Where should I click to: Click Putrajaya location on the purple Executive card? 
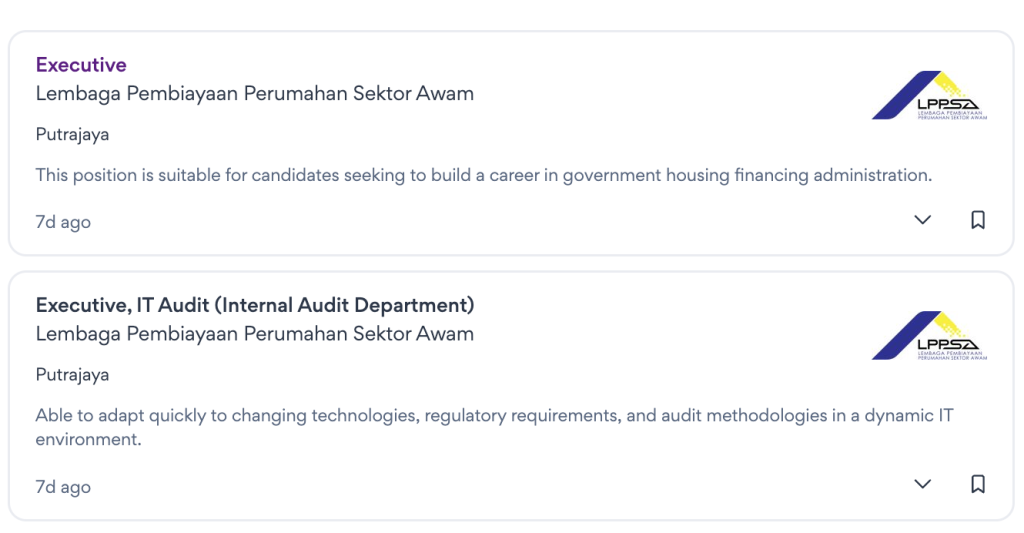click(72, 135)
